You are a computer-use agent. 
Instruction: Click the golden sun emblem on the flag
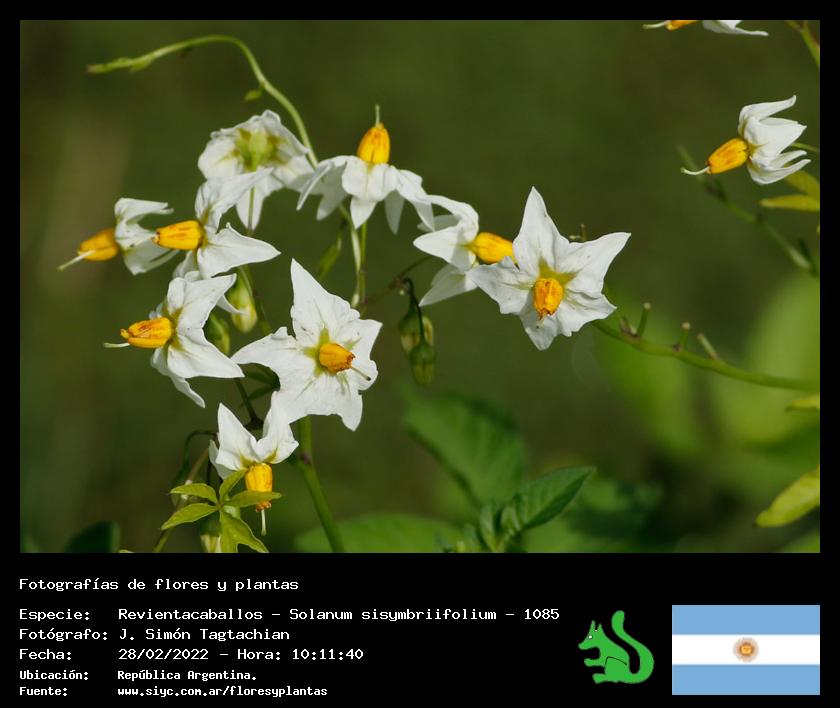(745, 650)
